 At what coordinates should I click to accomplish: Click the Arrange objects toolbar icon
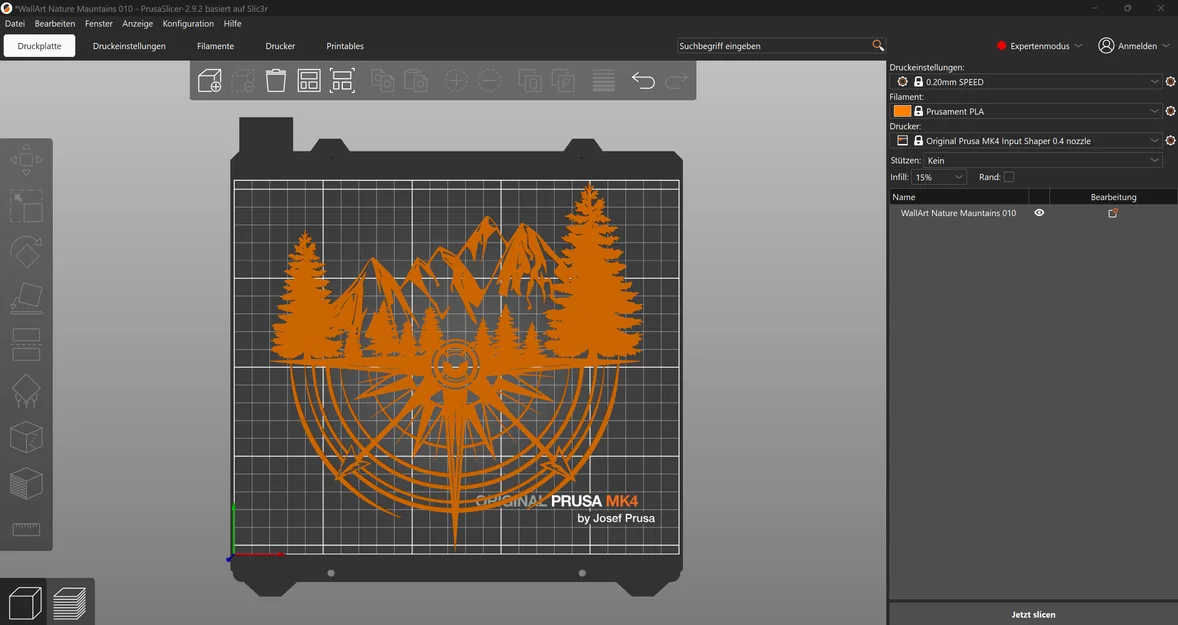pyautogui.click(x=309, y=80)
